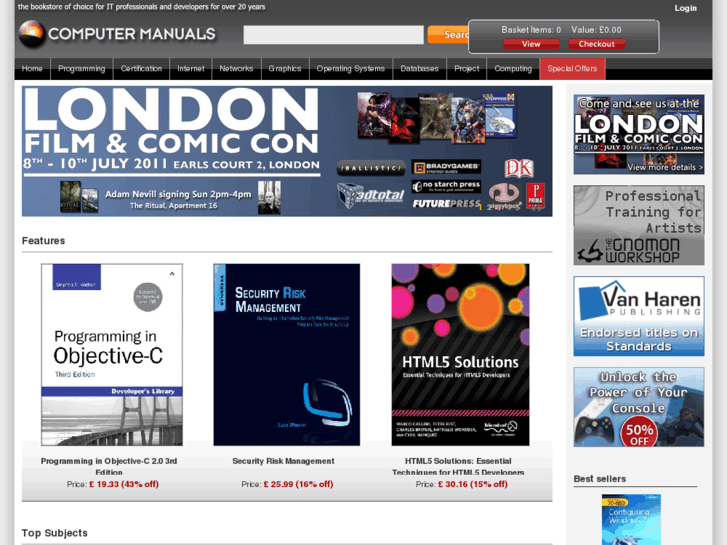Viewport: 727px width, 545px height.
Task: Click HTML5 Solutions: Essential Techniques title link
Action: click(x=458, y=467)
